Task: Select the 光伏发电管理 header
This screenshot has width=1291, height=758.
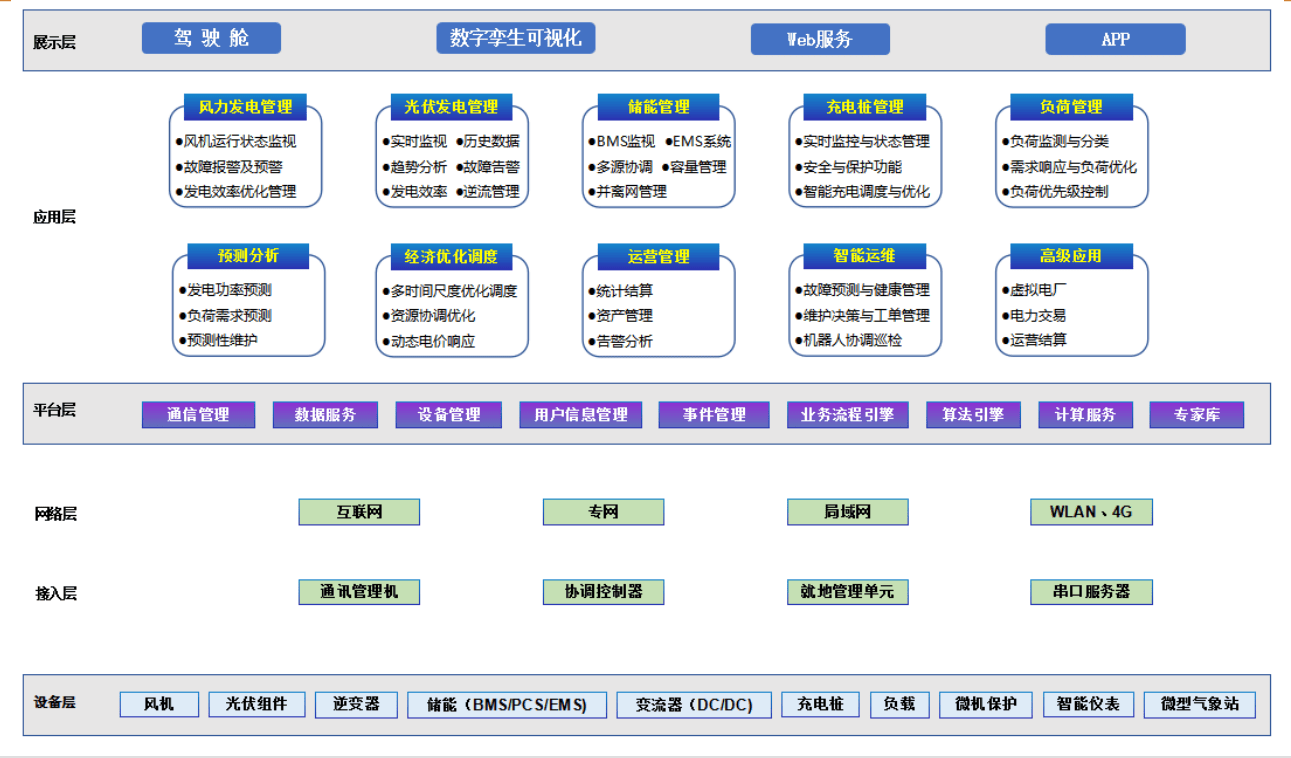Action: coord(452,107)
